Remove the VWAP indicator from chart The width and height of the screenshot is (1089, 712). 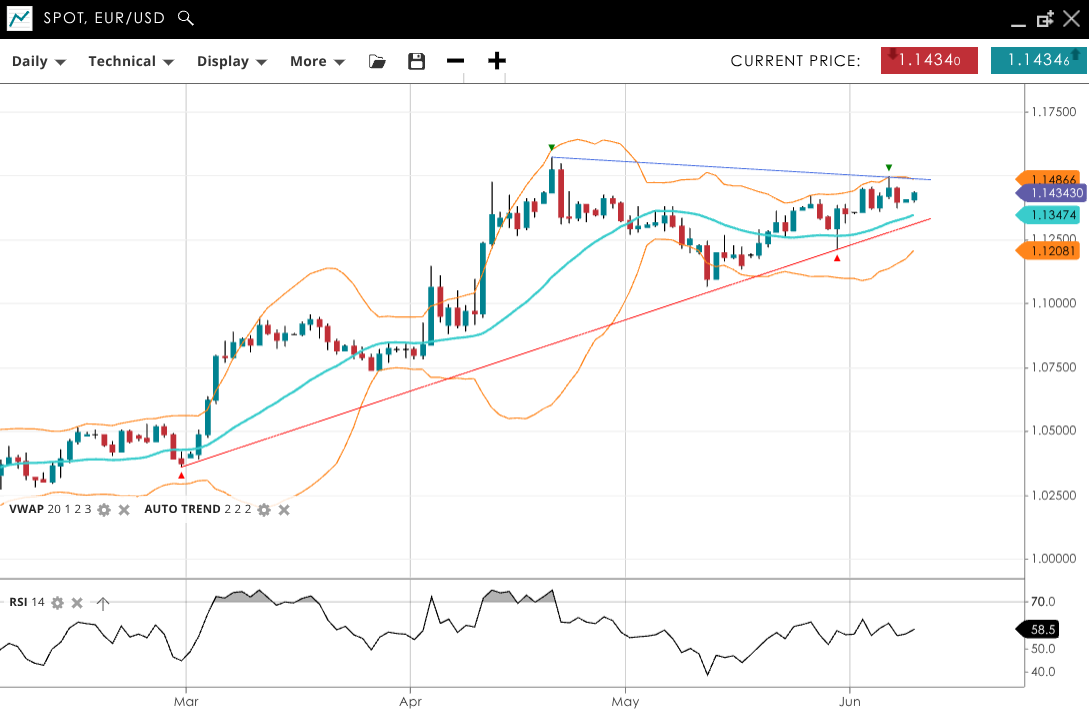pos(124,510)
